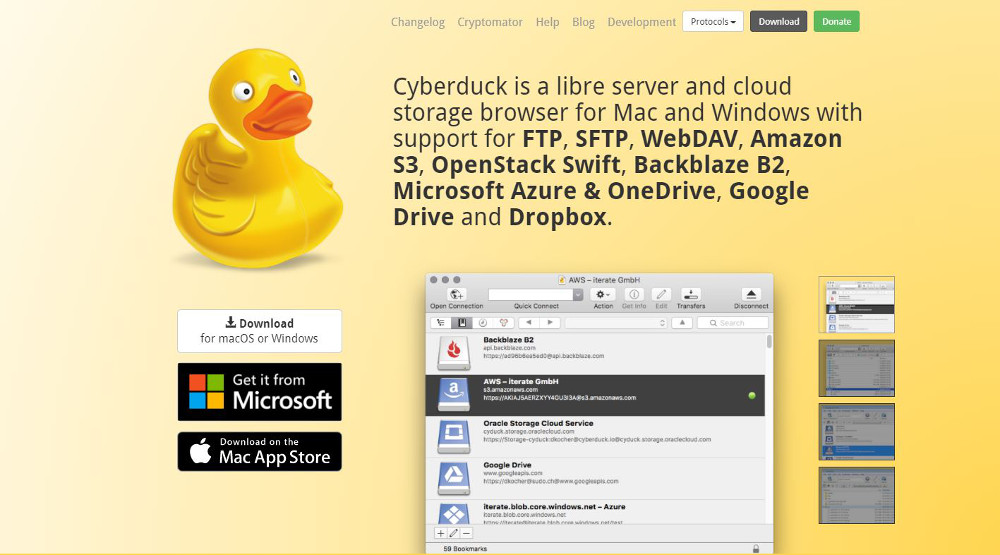This screenshot has height=555, width=1000.
Task: Select the third screenshot thumbnail
Action: click(857, 431)
